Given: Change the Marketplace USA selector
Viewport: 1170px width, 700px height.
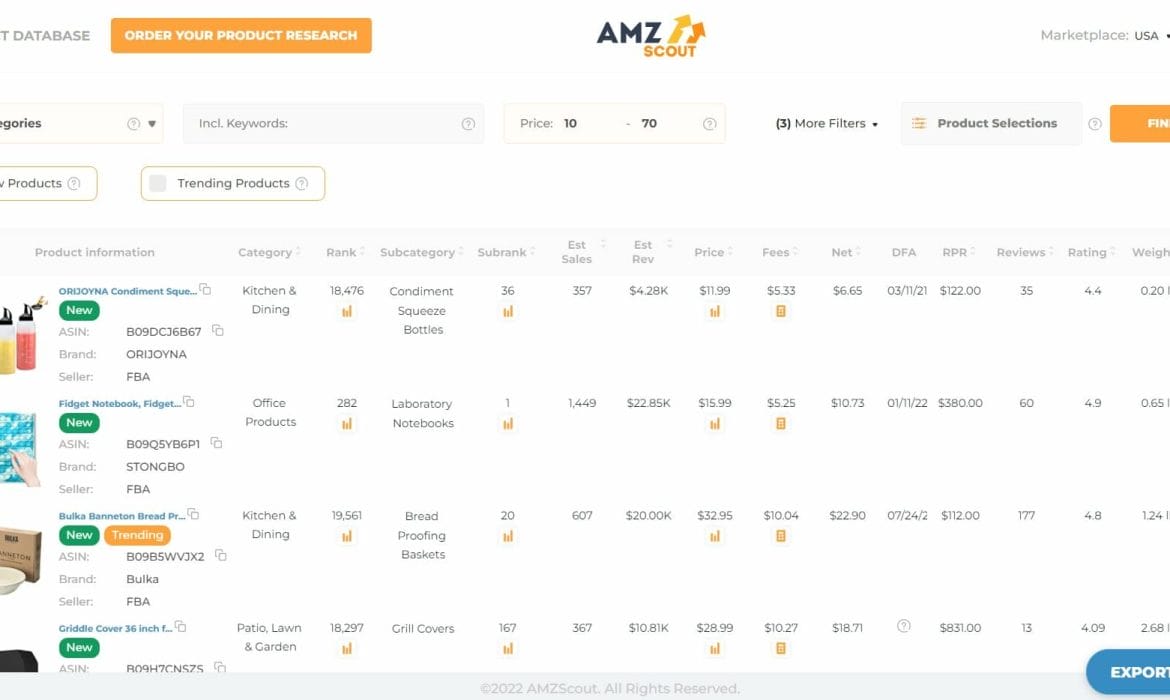Looking at the screenshot, I should 1150,36.
